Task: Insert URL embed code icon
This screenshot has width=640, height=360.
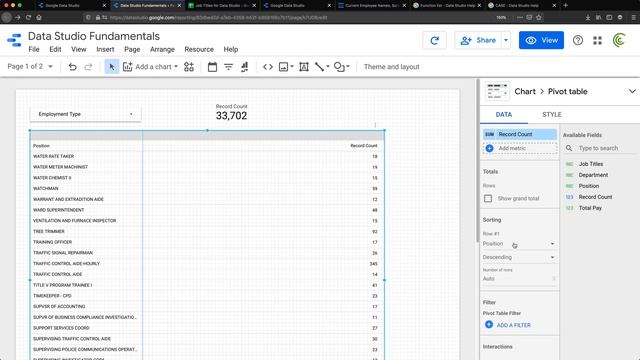Action: coord(268,67)
